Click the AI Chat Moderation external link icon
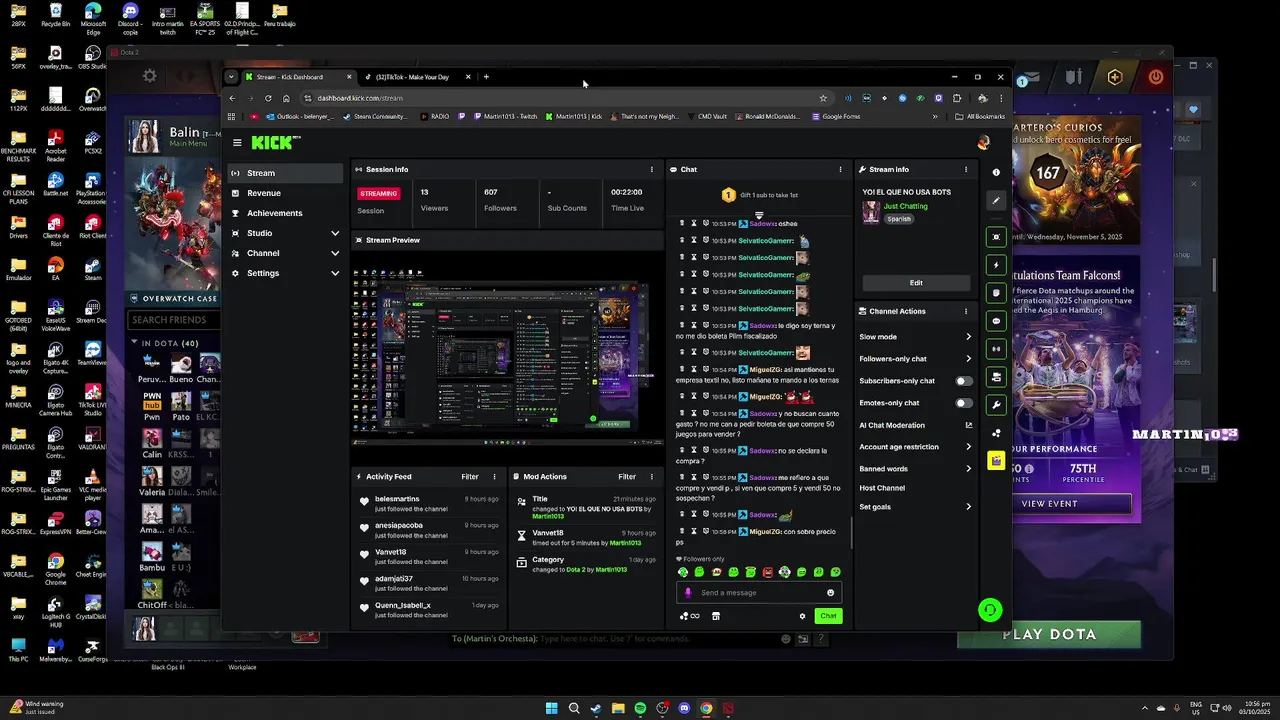Image resolution: width=1280 pixels, height=720 pixels. [x=968, y=425]
